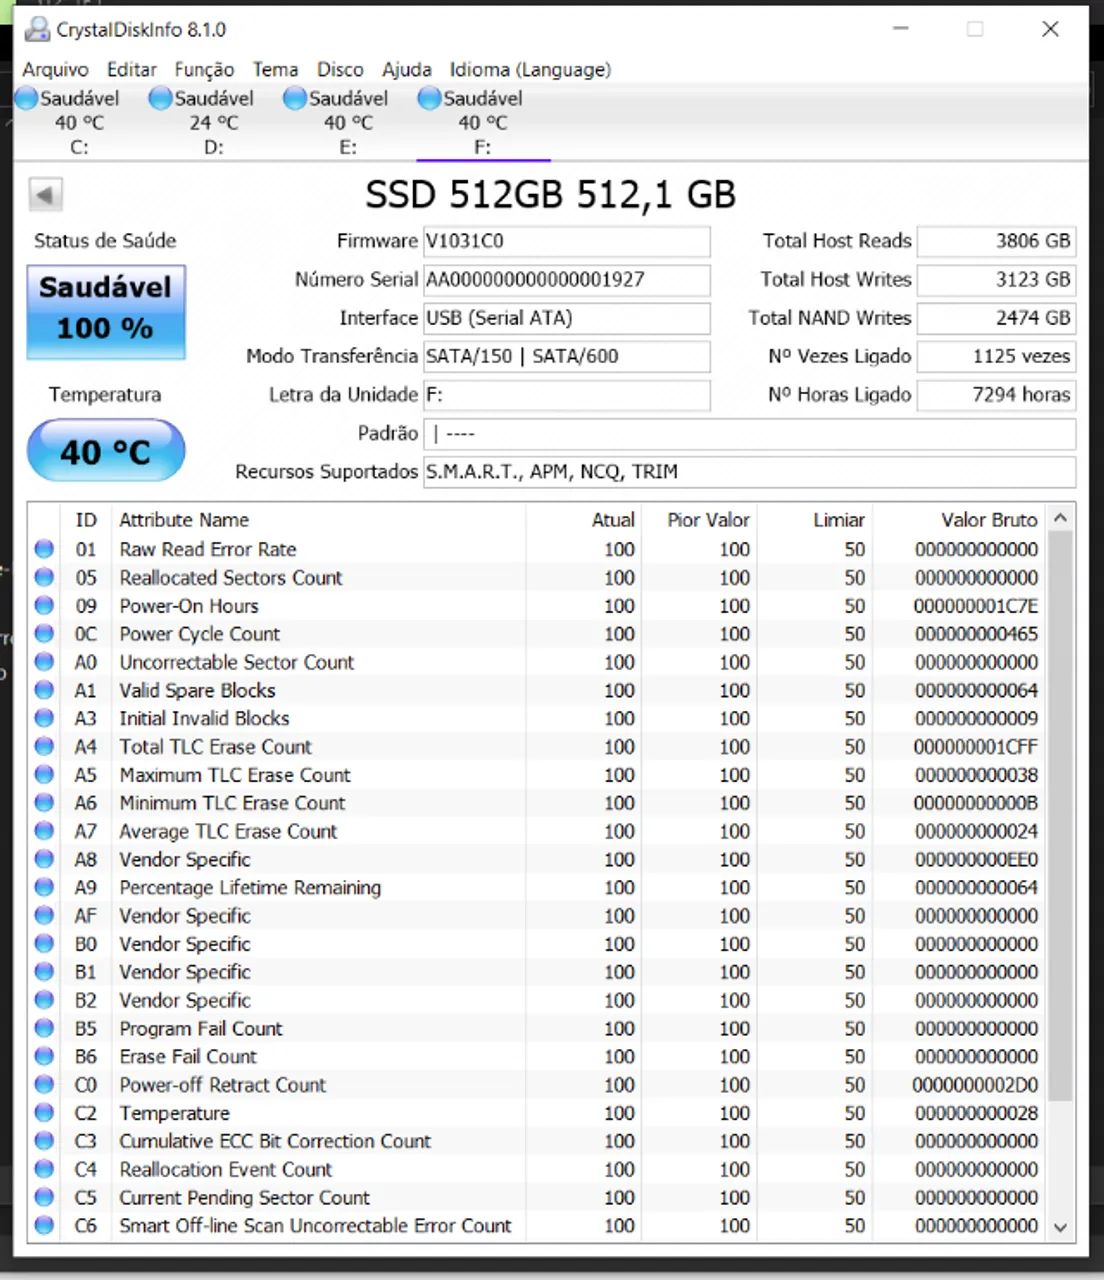Select the Vendor Specific A8 row

point(538,859)
